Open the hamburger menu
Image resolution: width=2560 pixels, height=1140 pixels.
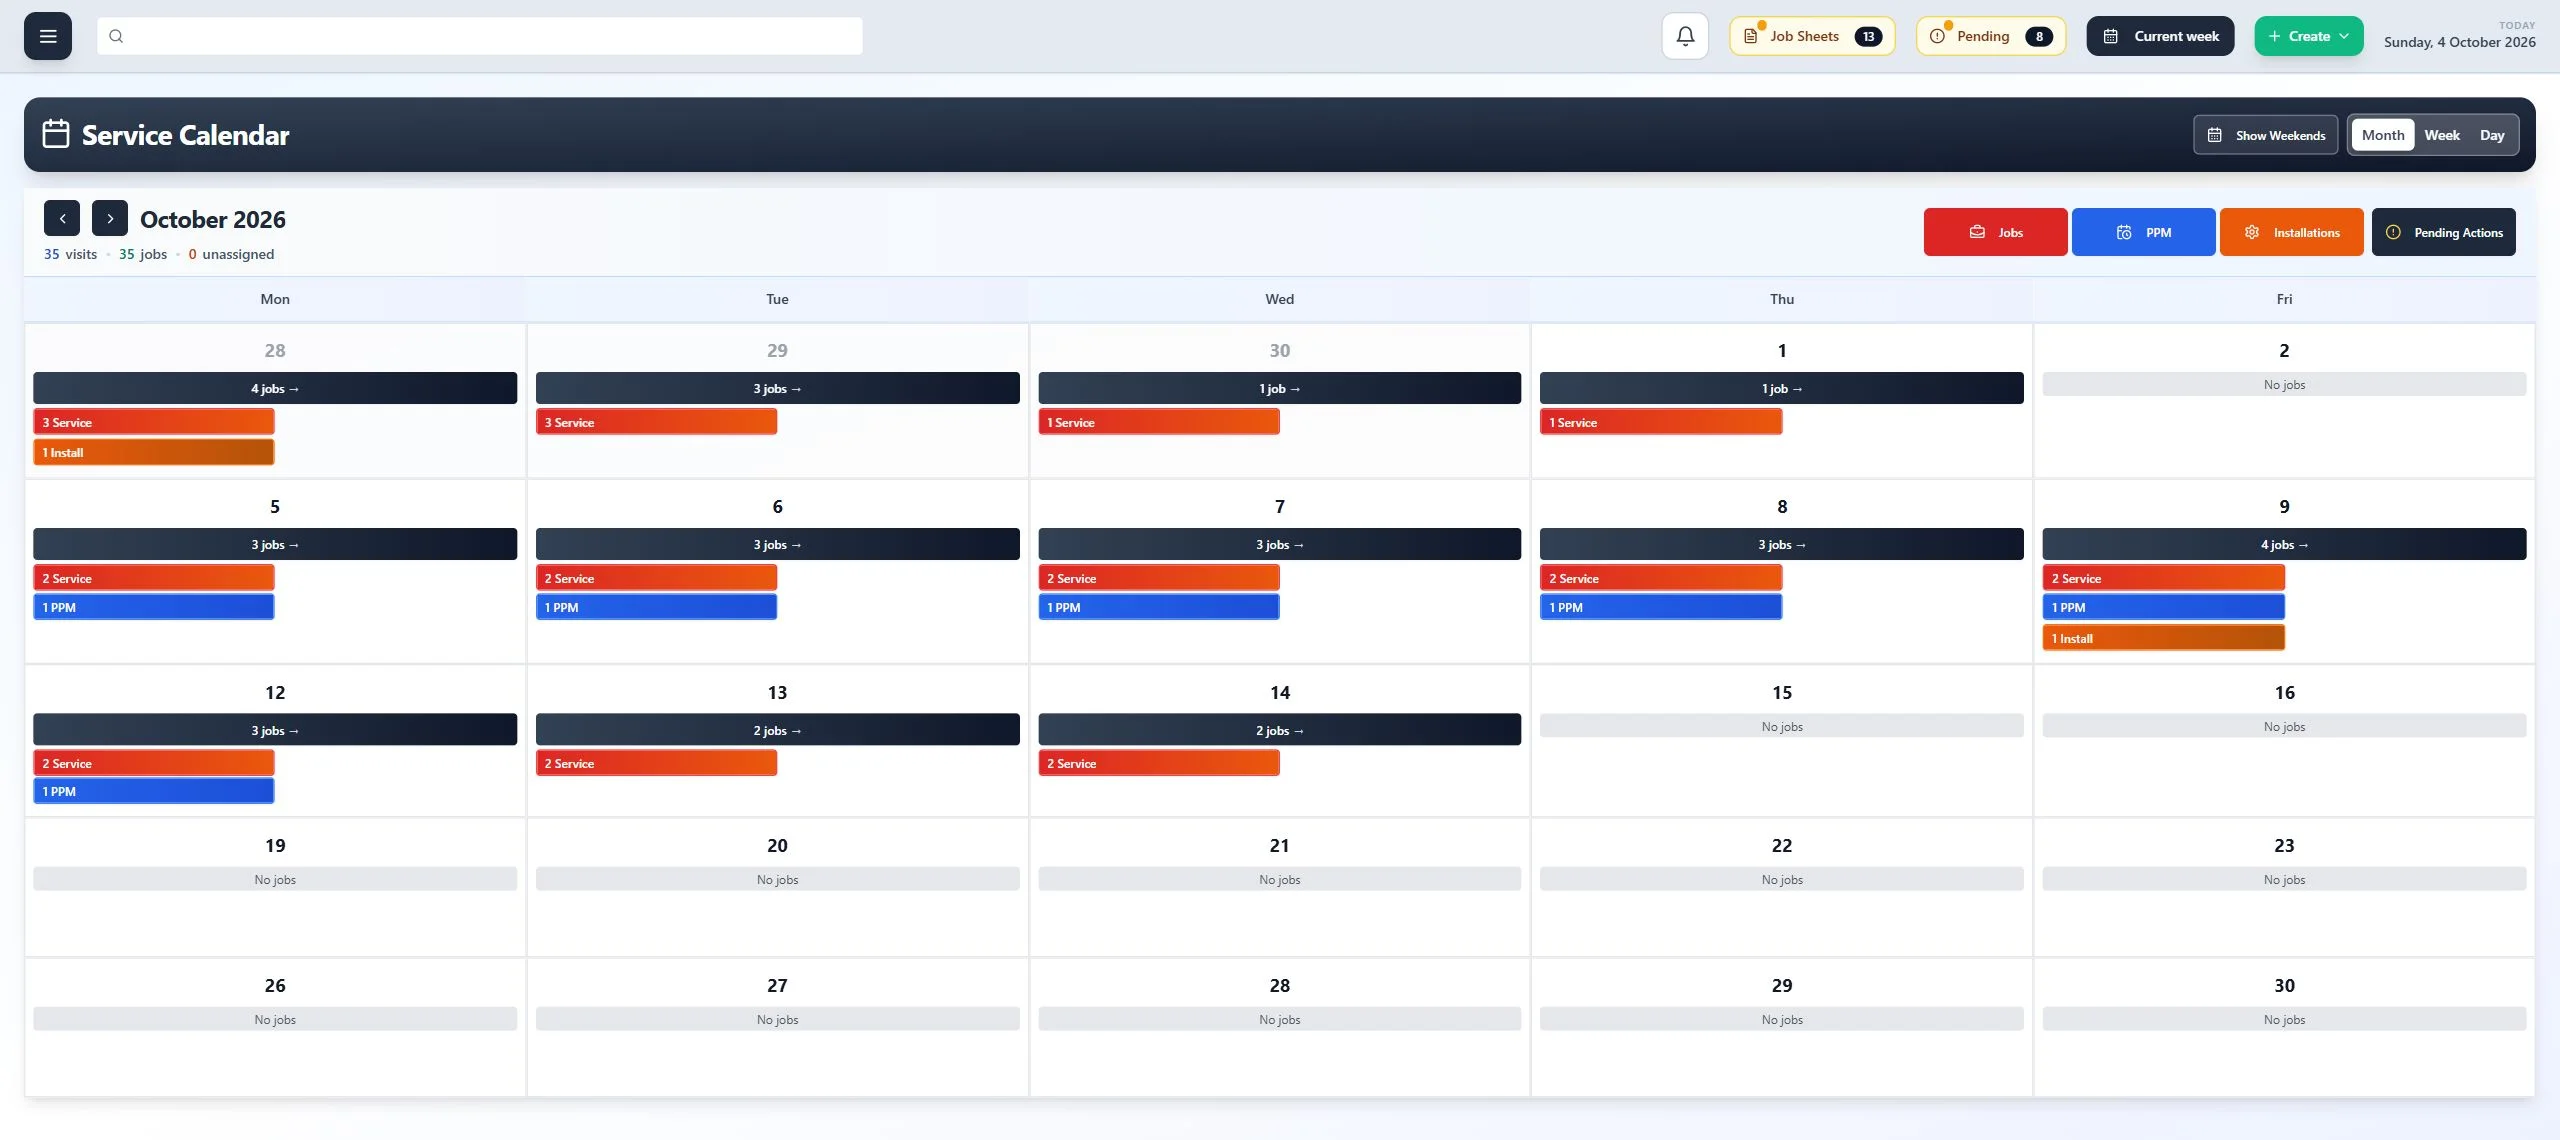48,36
